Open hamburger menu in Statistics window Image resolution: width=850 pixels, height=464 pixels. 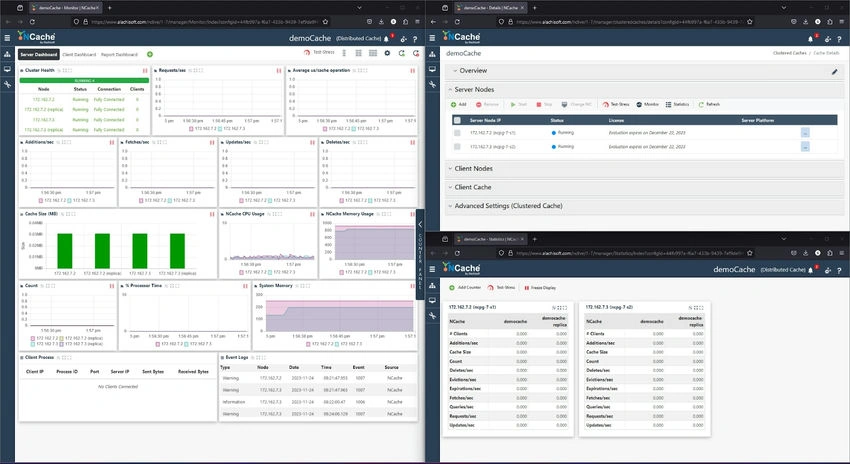click(x=432, y=269)
